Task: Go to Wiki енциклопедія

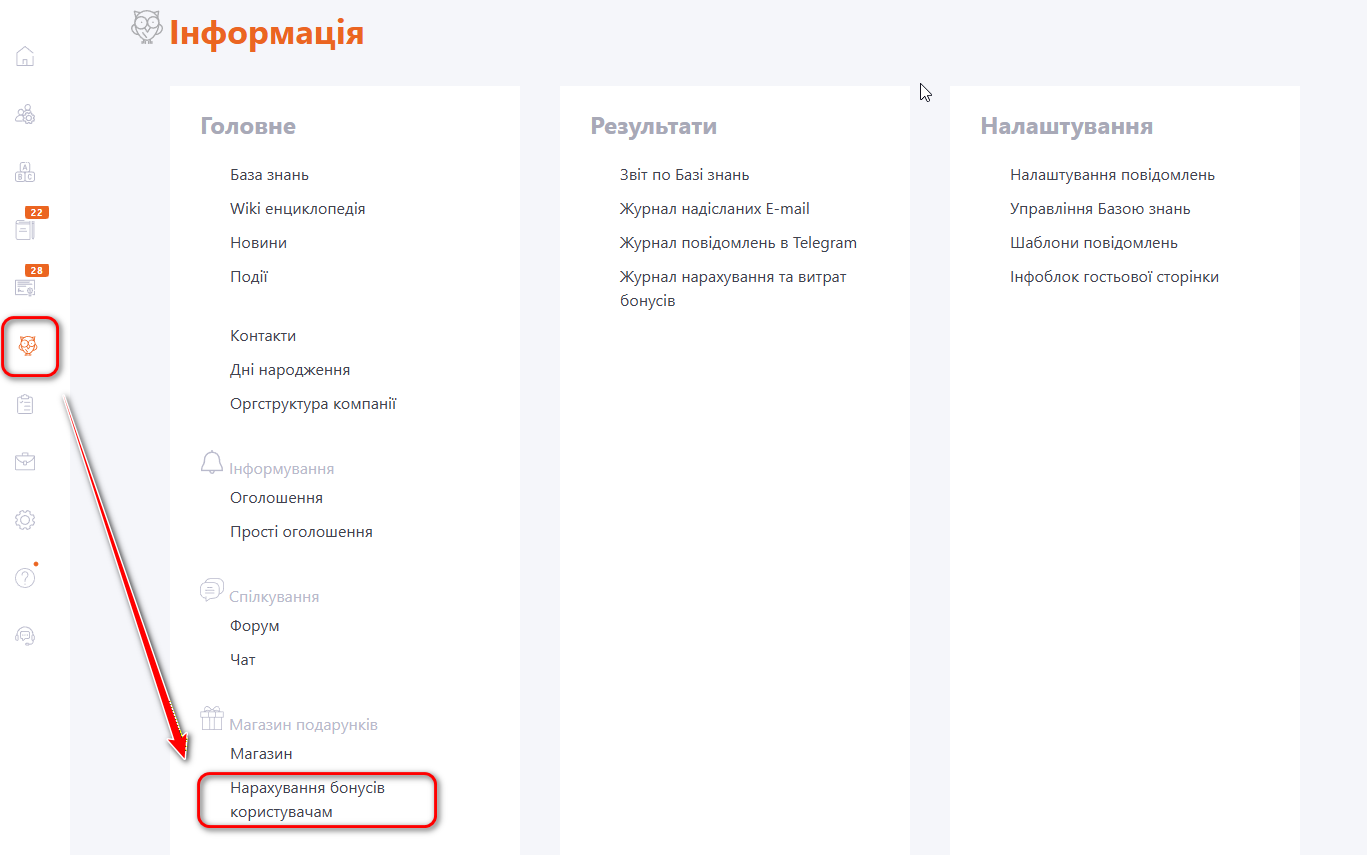Action: [297, 209]
